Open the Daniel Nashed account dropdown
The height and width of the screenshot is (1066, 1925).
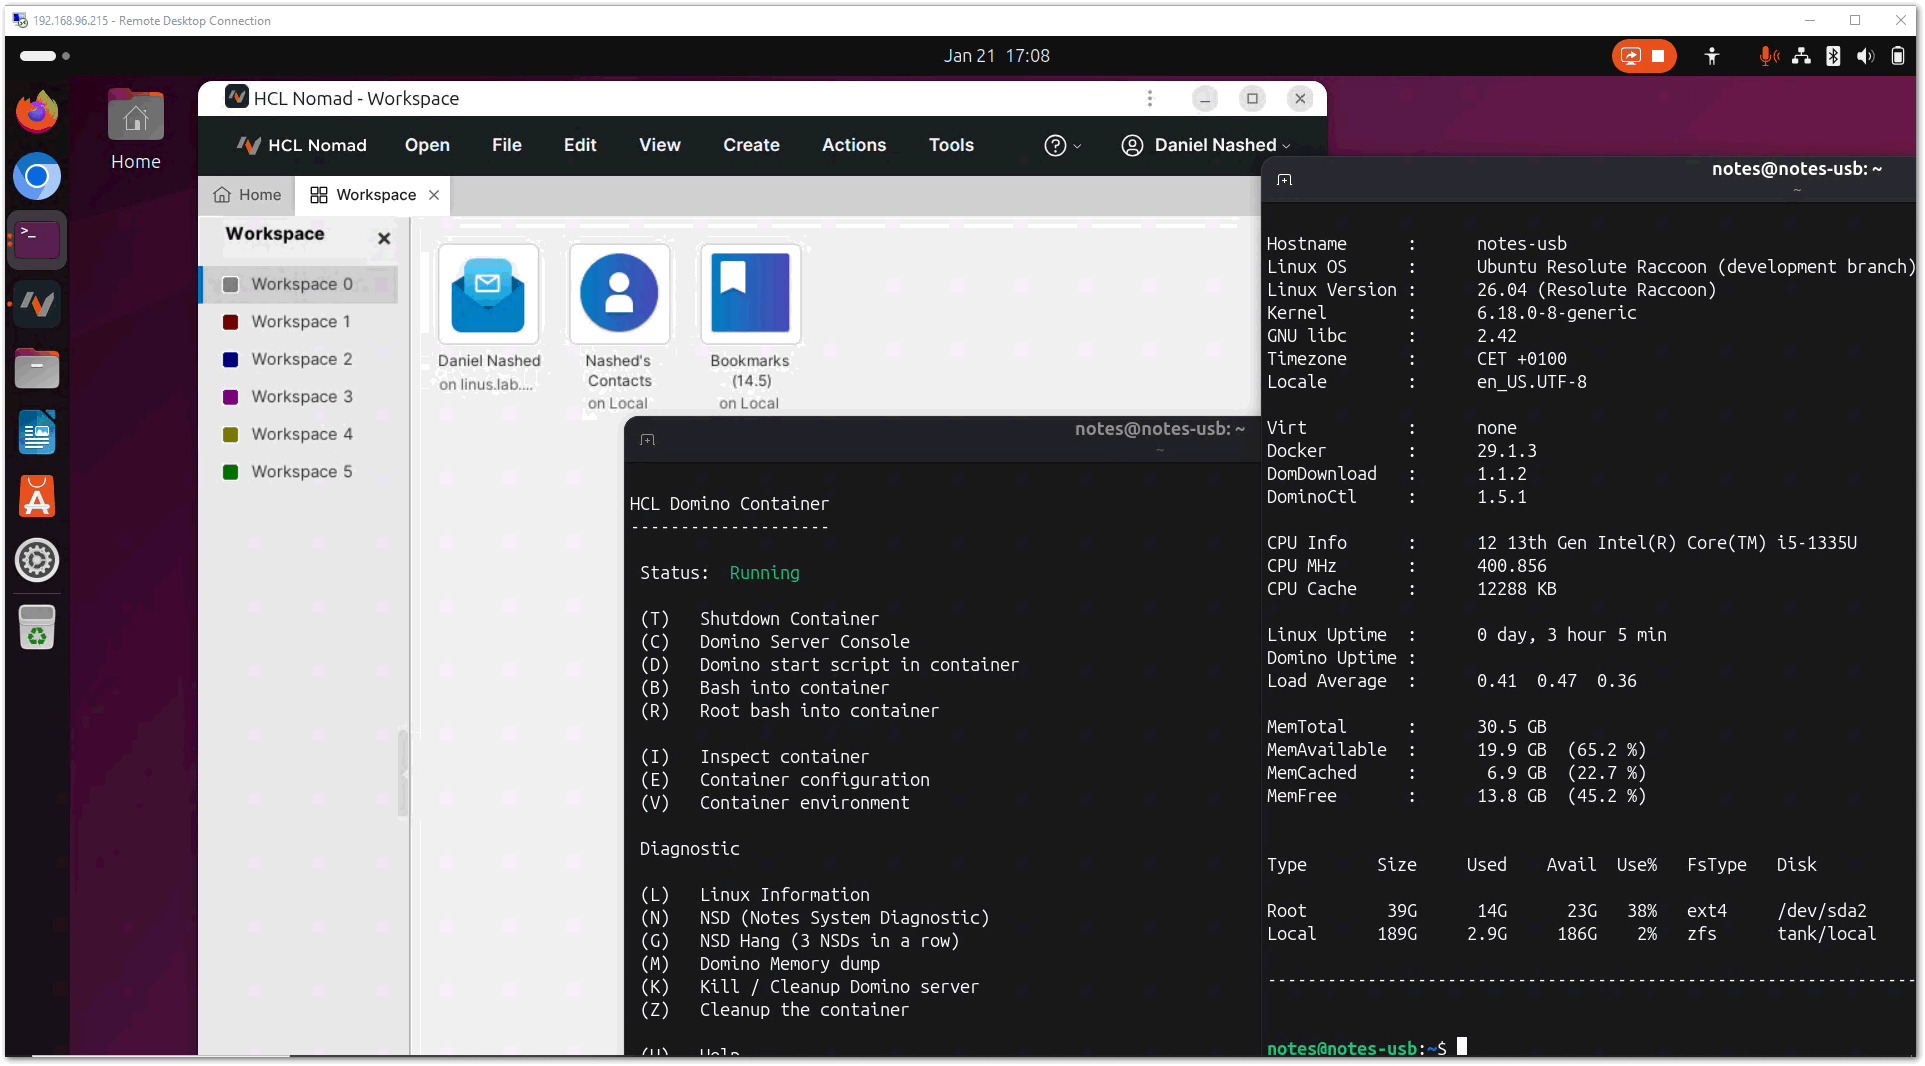coord(1205,145)
